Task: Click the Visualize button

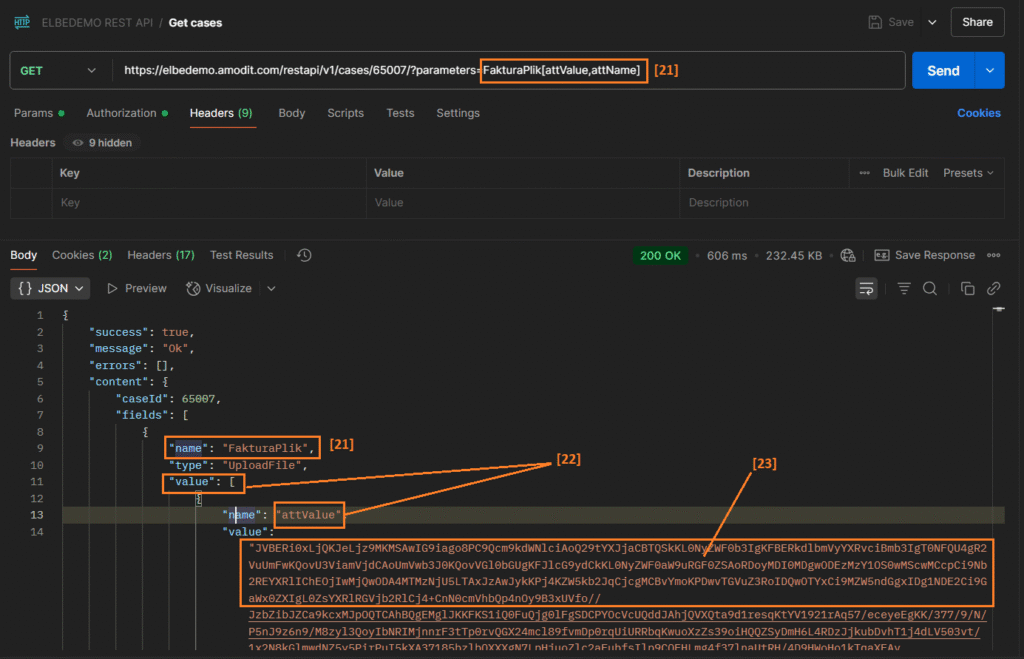Action: click(219, 288)
